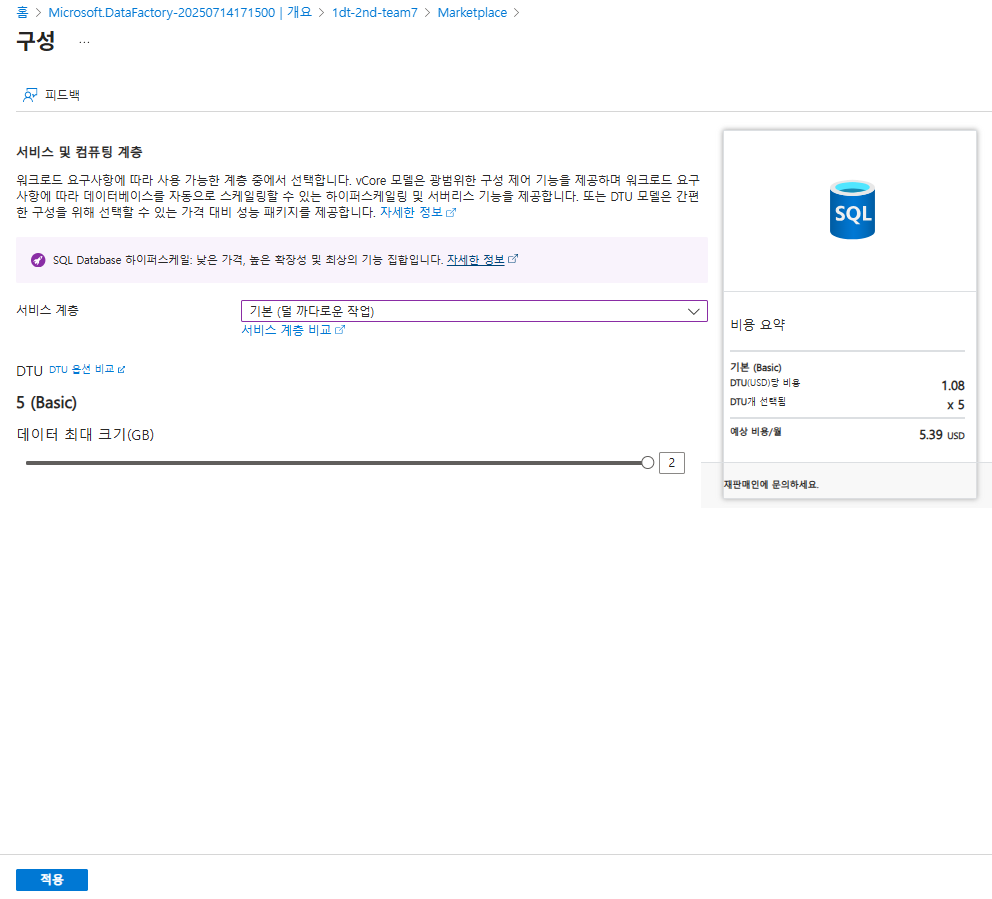Screen dimensions: 992x899
Task: Click the 5 (Basic) DTU value
Action: (x=47, y=403)
